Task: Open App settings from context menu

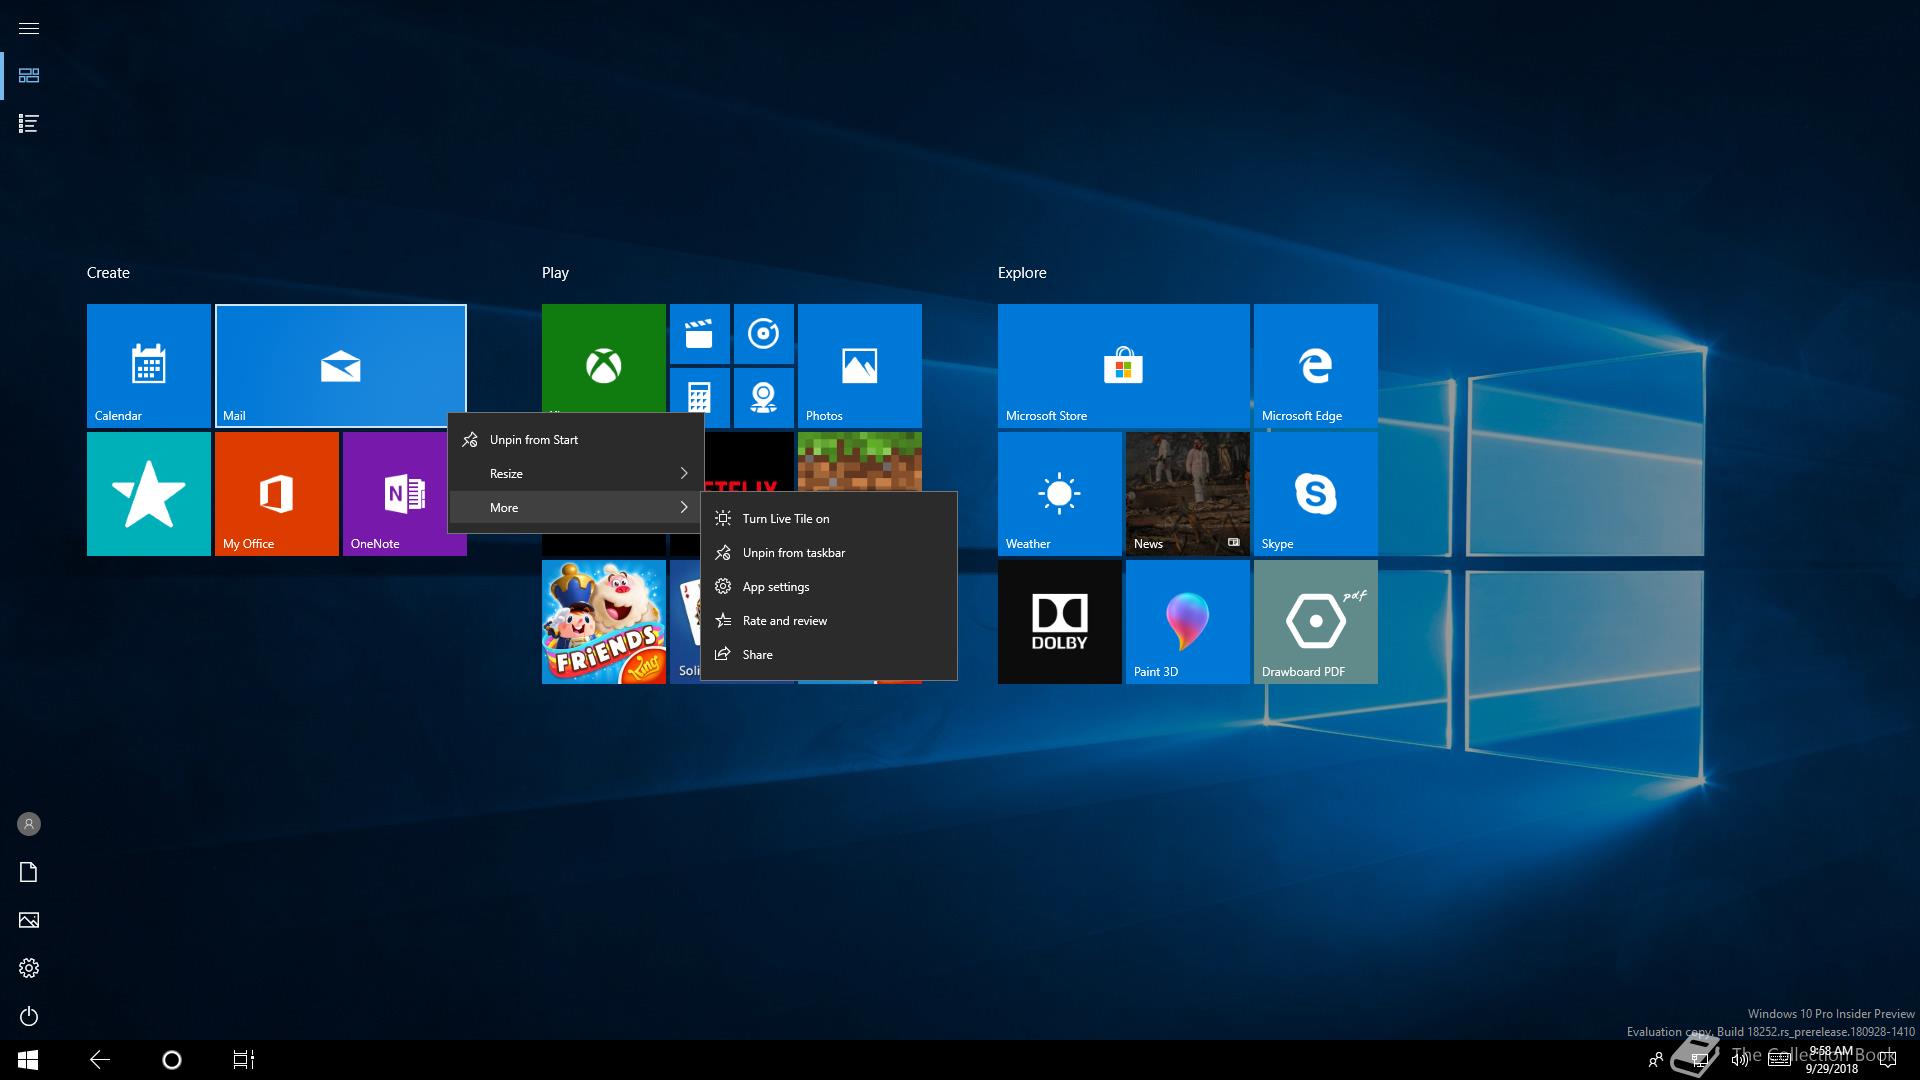Action: (x=829, y=587)
